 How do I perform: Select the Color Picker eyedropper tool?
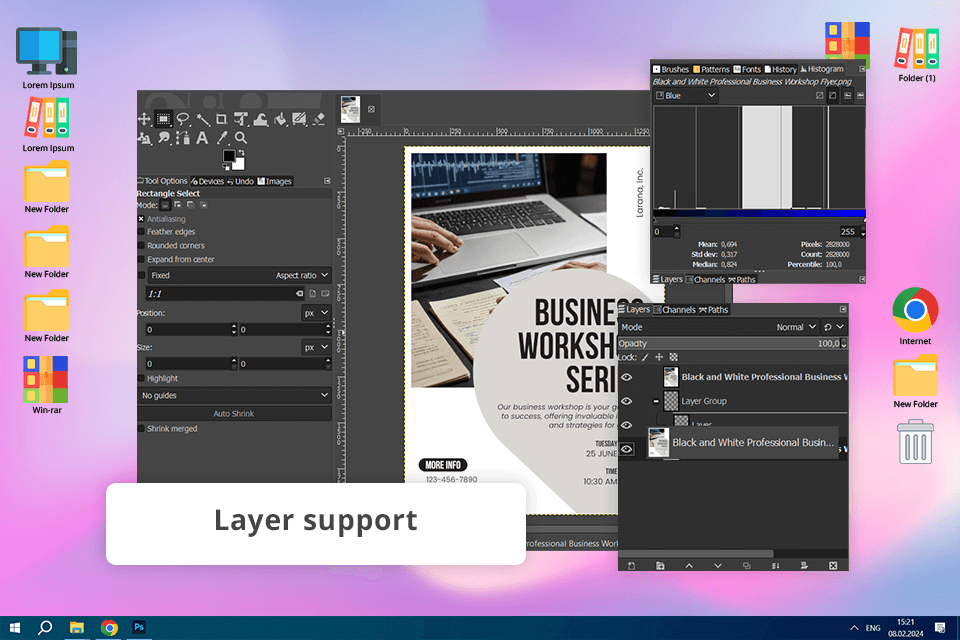[222, 138]
